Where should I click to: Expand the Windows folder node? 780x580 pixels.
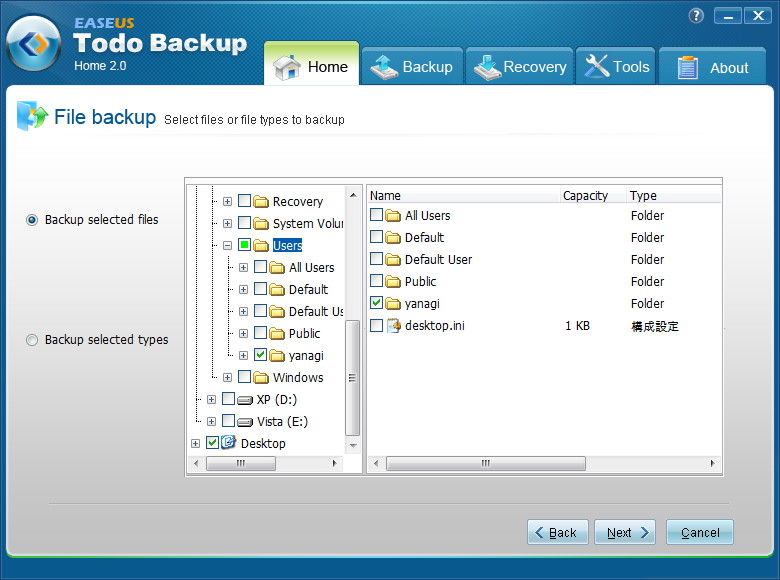(x=227, y=378)
